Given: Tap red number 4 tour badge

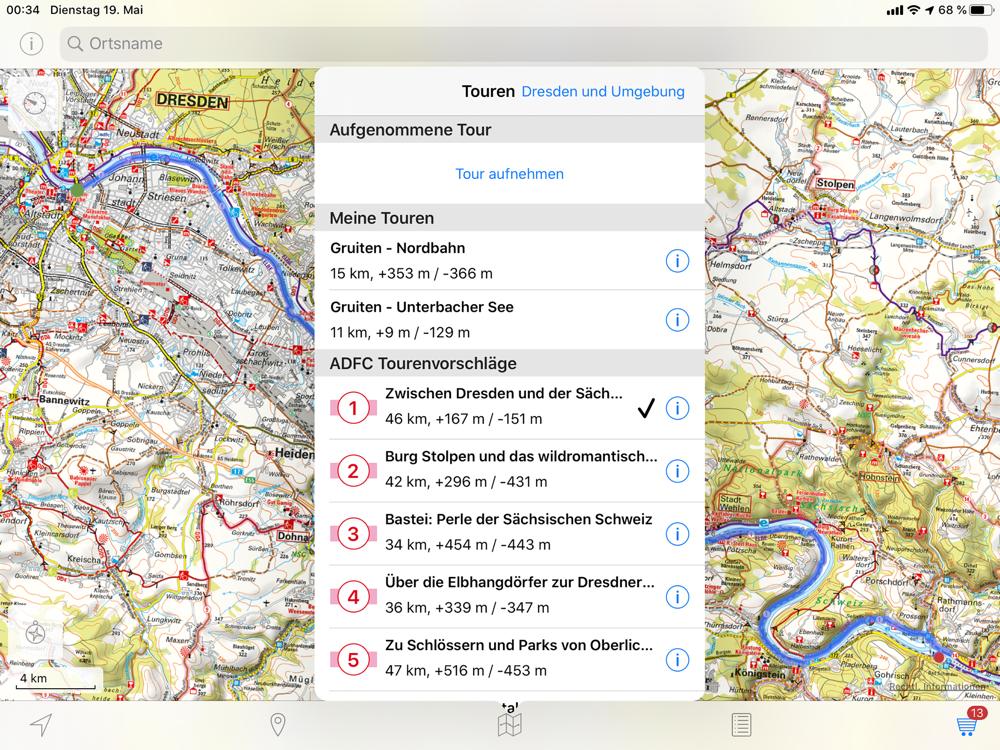Looking at the screenshot, I should click(353, 597).
